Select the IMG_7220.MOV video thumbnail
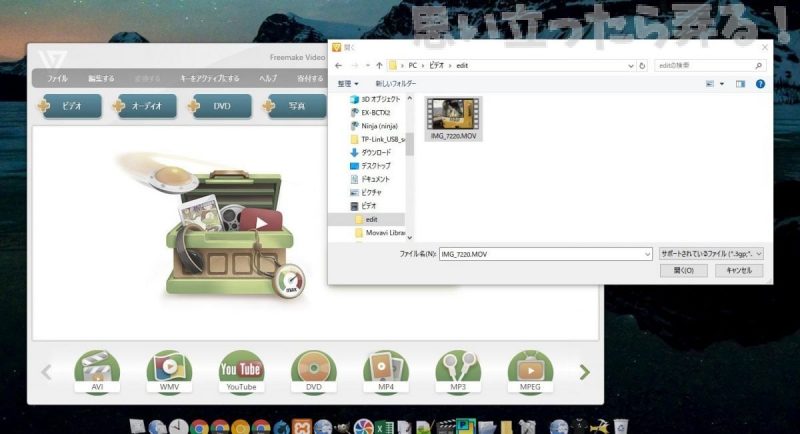 coord(453,119)
